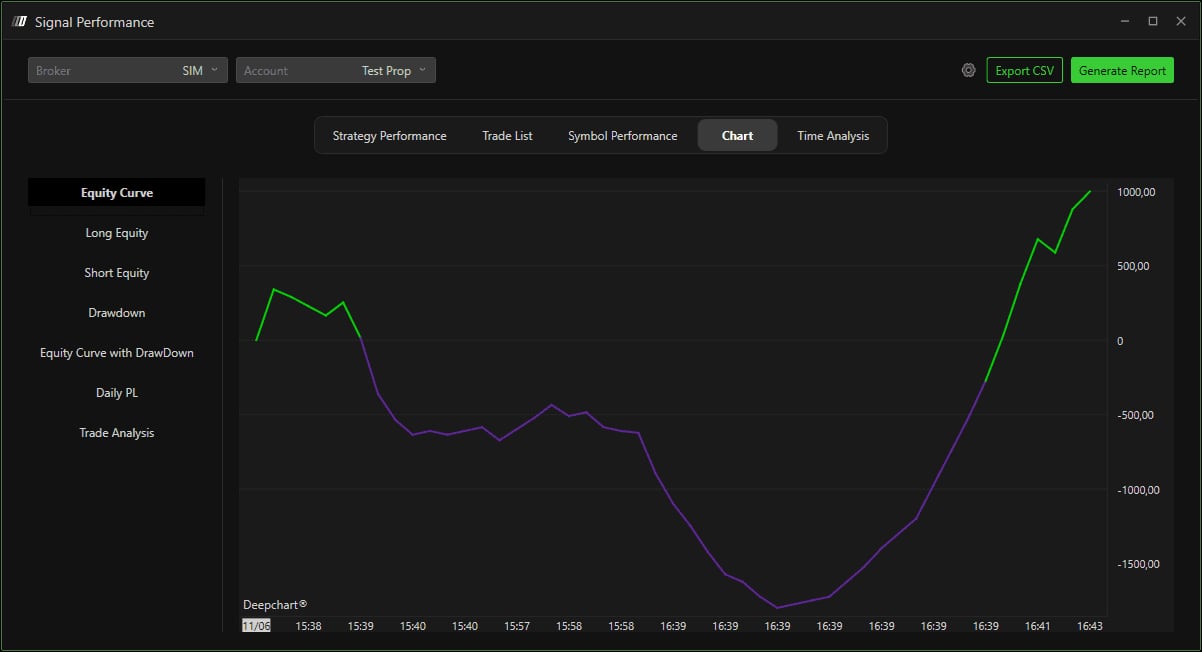Click the 15:38 time axis label
The image size is (1202, 652).
(308, 626)
